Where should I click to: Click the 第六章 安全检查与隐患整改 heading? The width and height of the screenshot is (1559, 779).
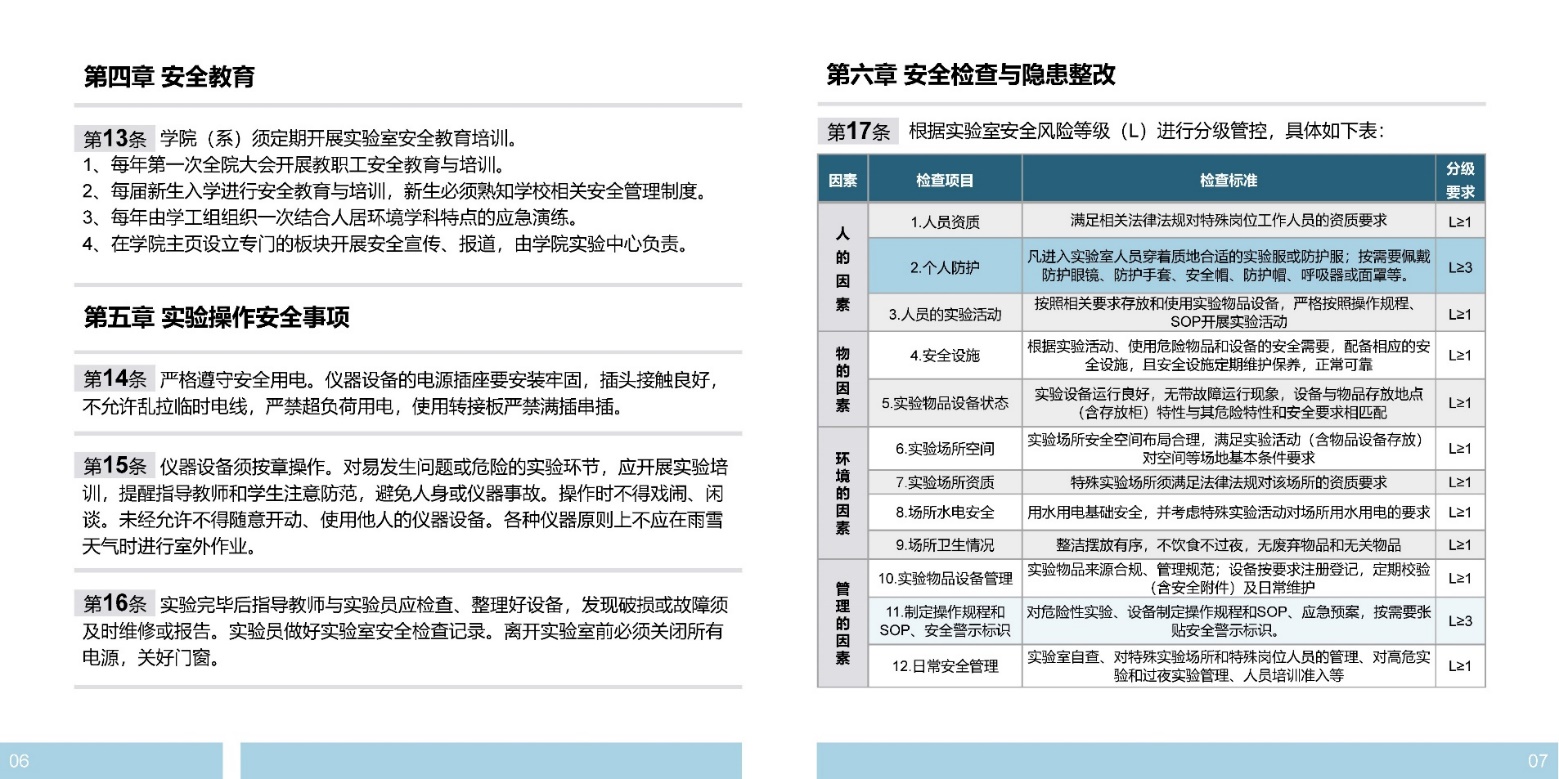[x=970, y=75]
